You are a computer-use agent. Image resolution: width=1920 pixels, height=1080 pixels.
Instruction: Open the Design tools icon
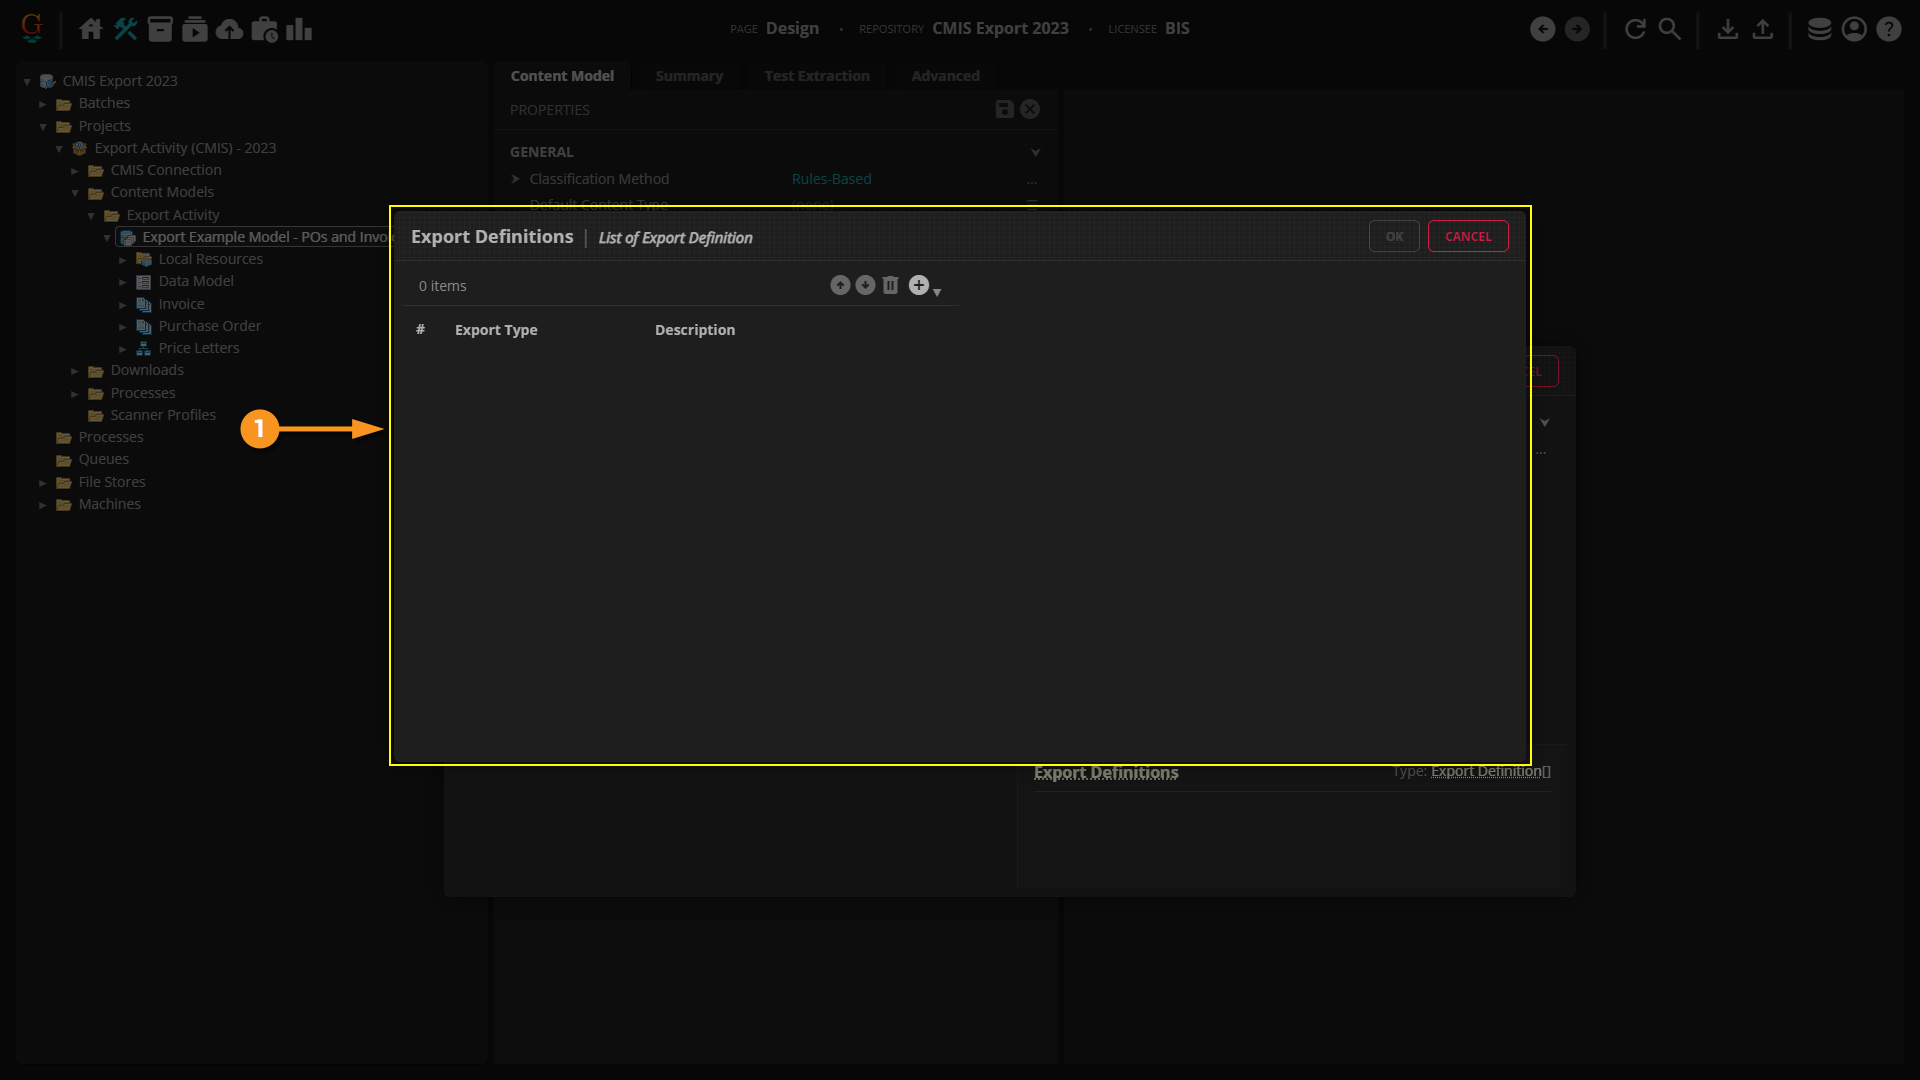click(x=125, y=29)
